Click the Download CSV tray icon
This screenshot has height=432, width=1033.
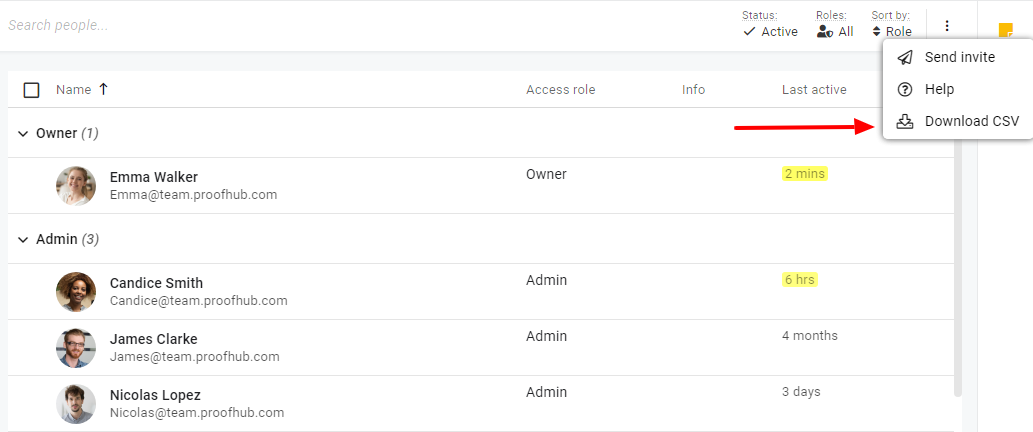pos(905,121)
